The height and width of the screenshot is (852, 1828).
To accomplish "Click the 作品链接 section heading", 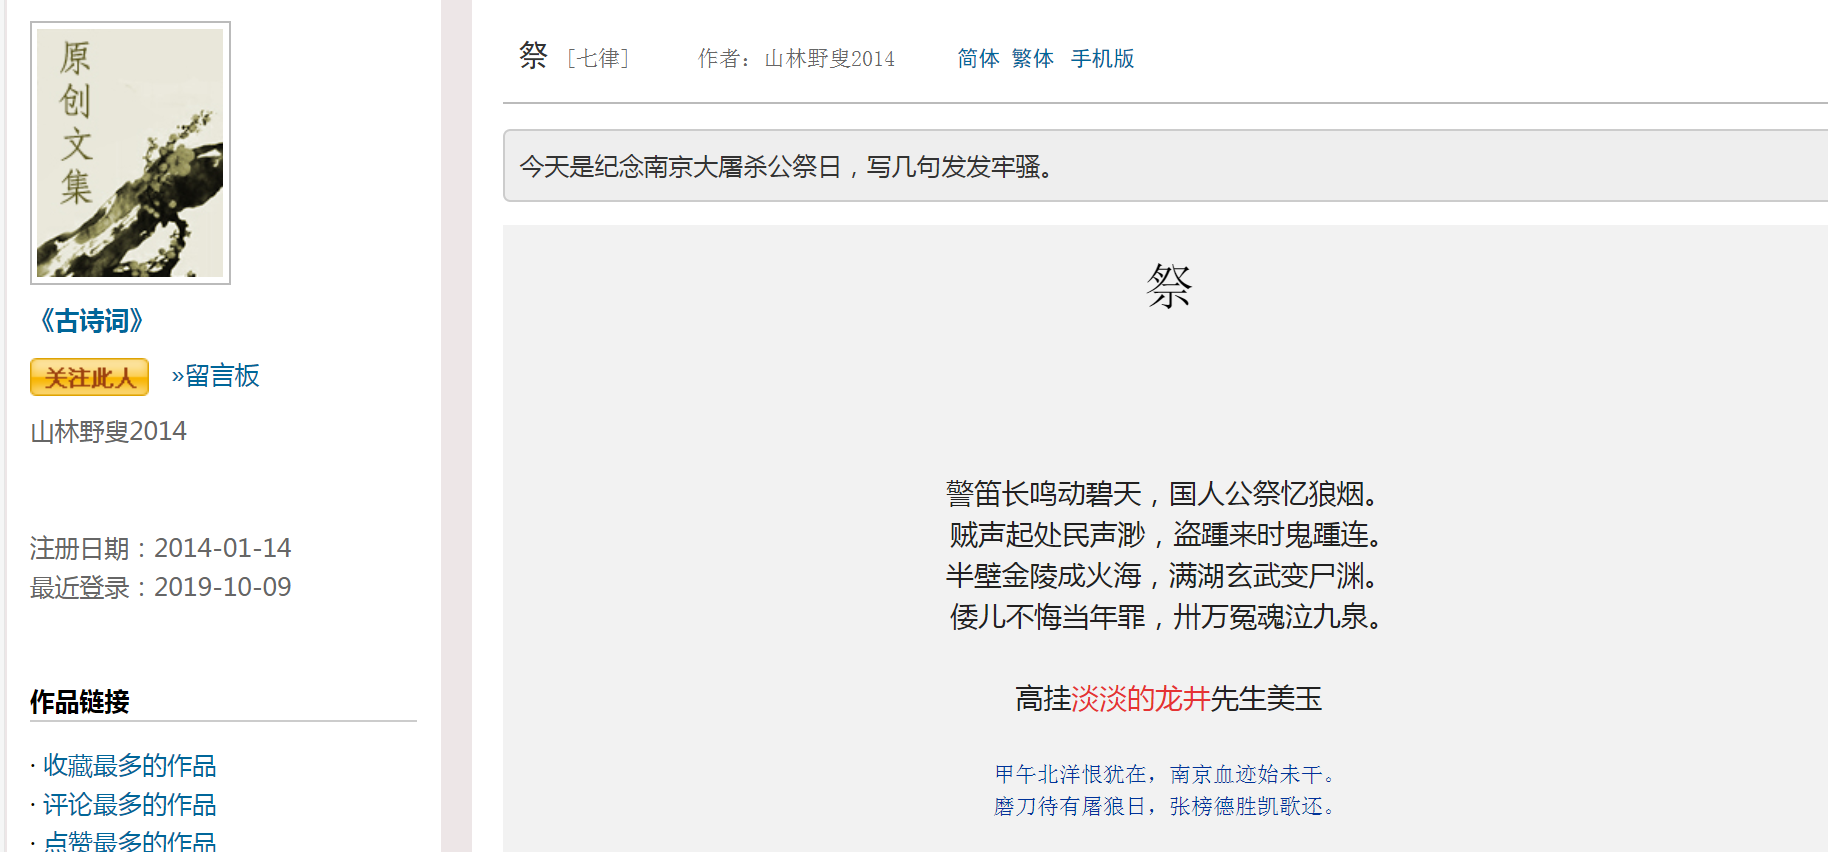I will coord(80,701).
